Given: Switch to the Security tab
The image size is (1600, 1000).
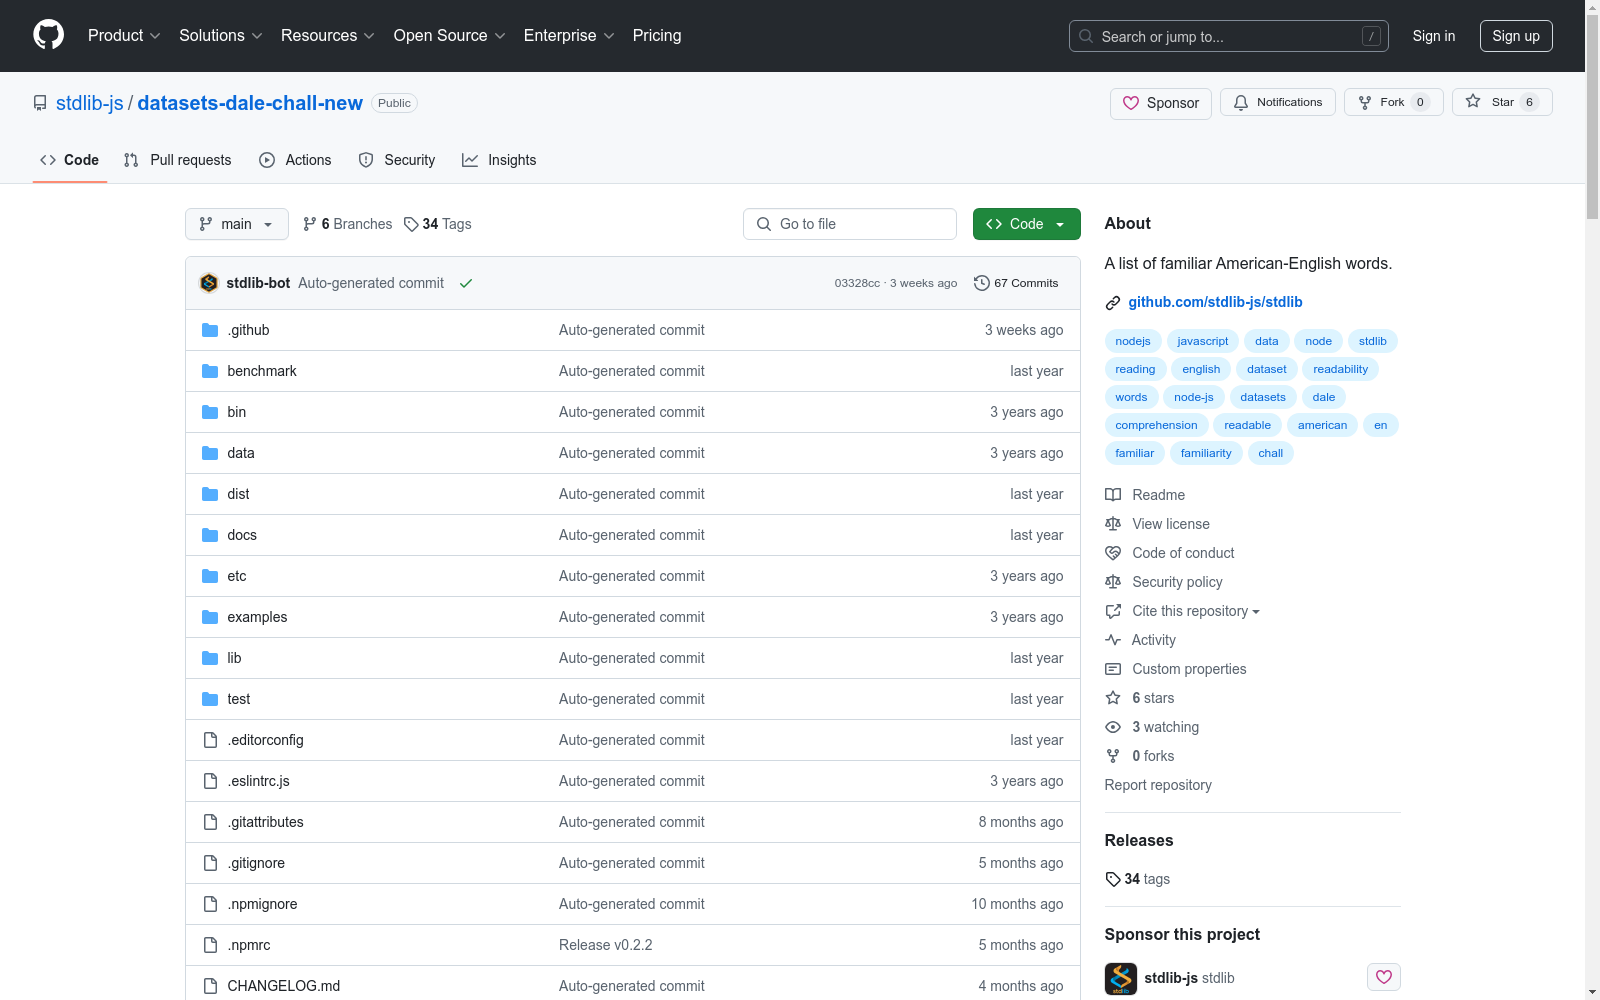Looking at the screenshot, I should [397, 160].
